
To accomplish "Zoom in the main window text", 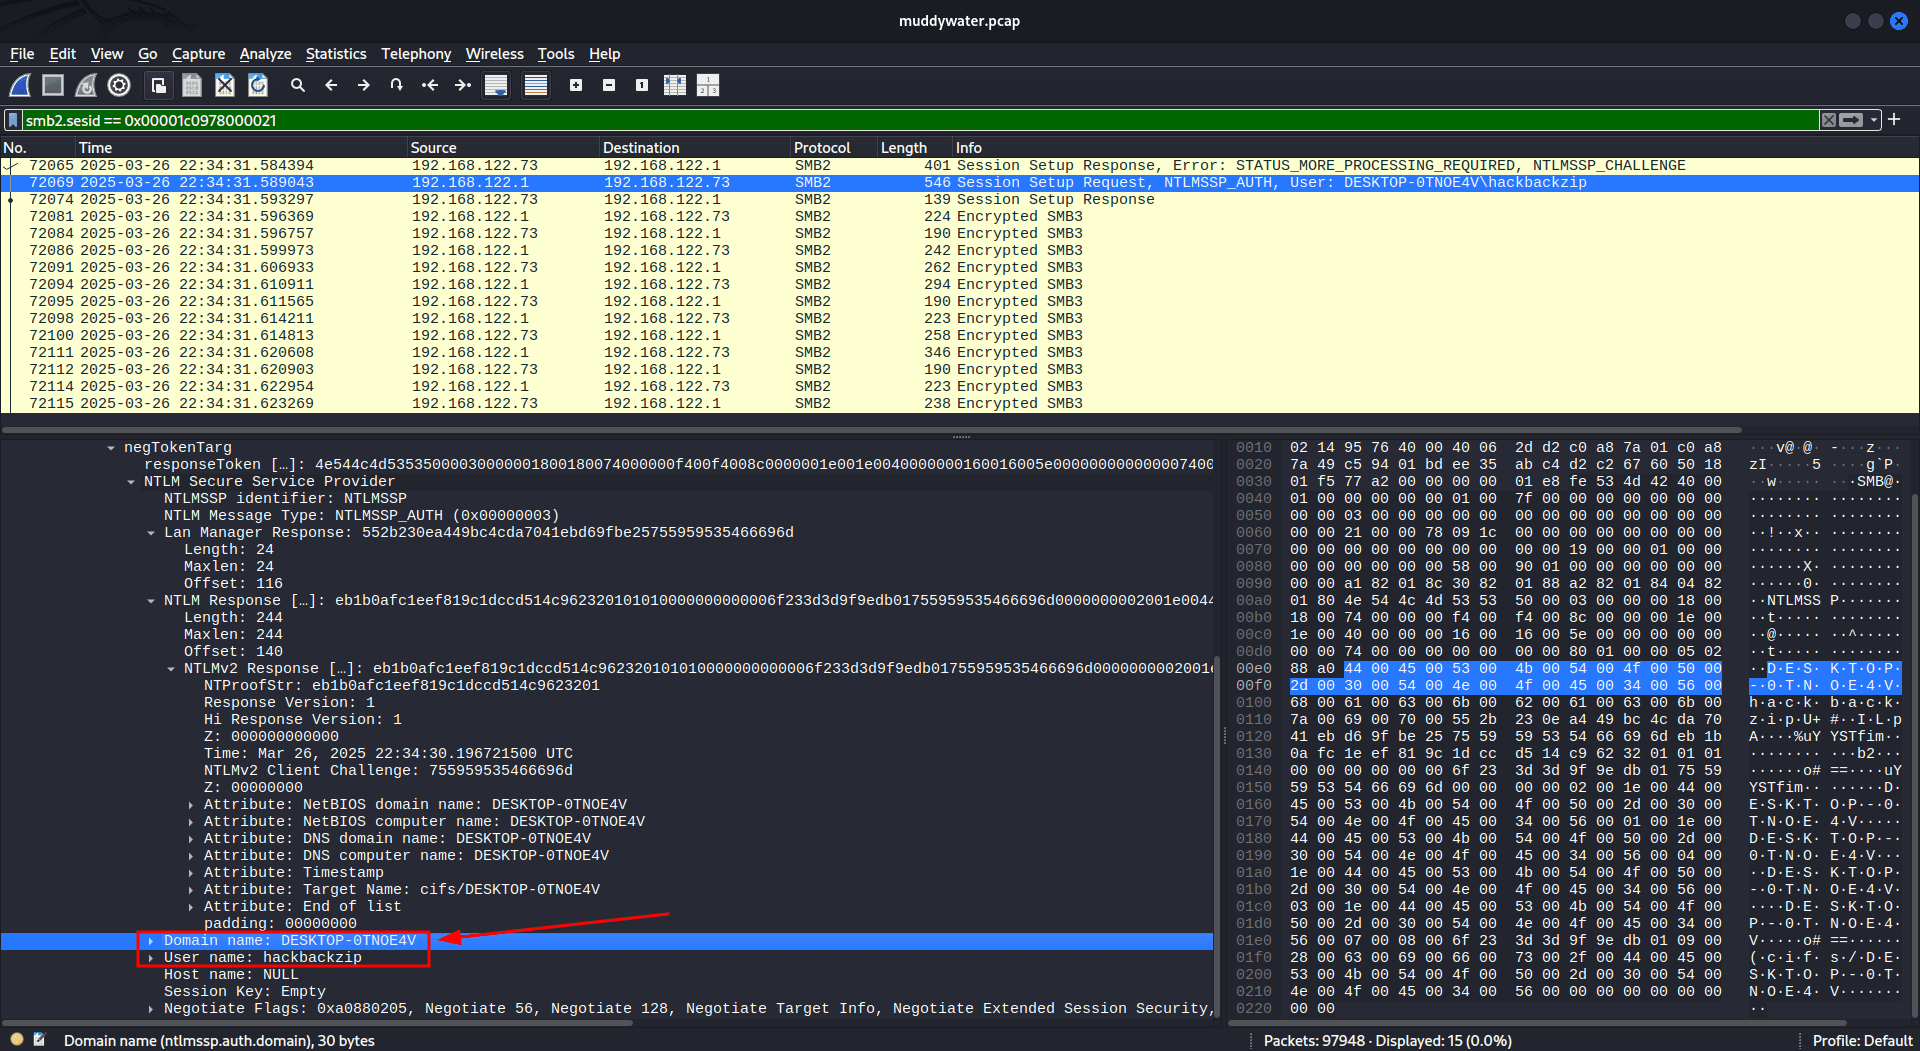I will point(576,85).
